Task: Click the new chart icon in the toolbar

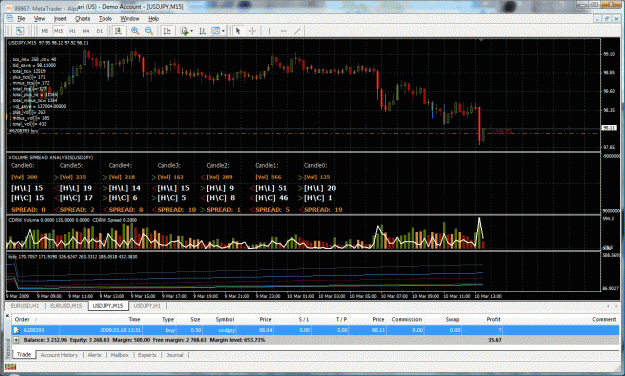Action: 20,31
